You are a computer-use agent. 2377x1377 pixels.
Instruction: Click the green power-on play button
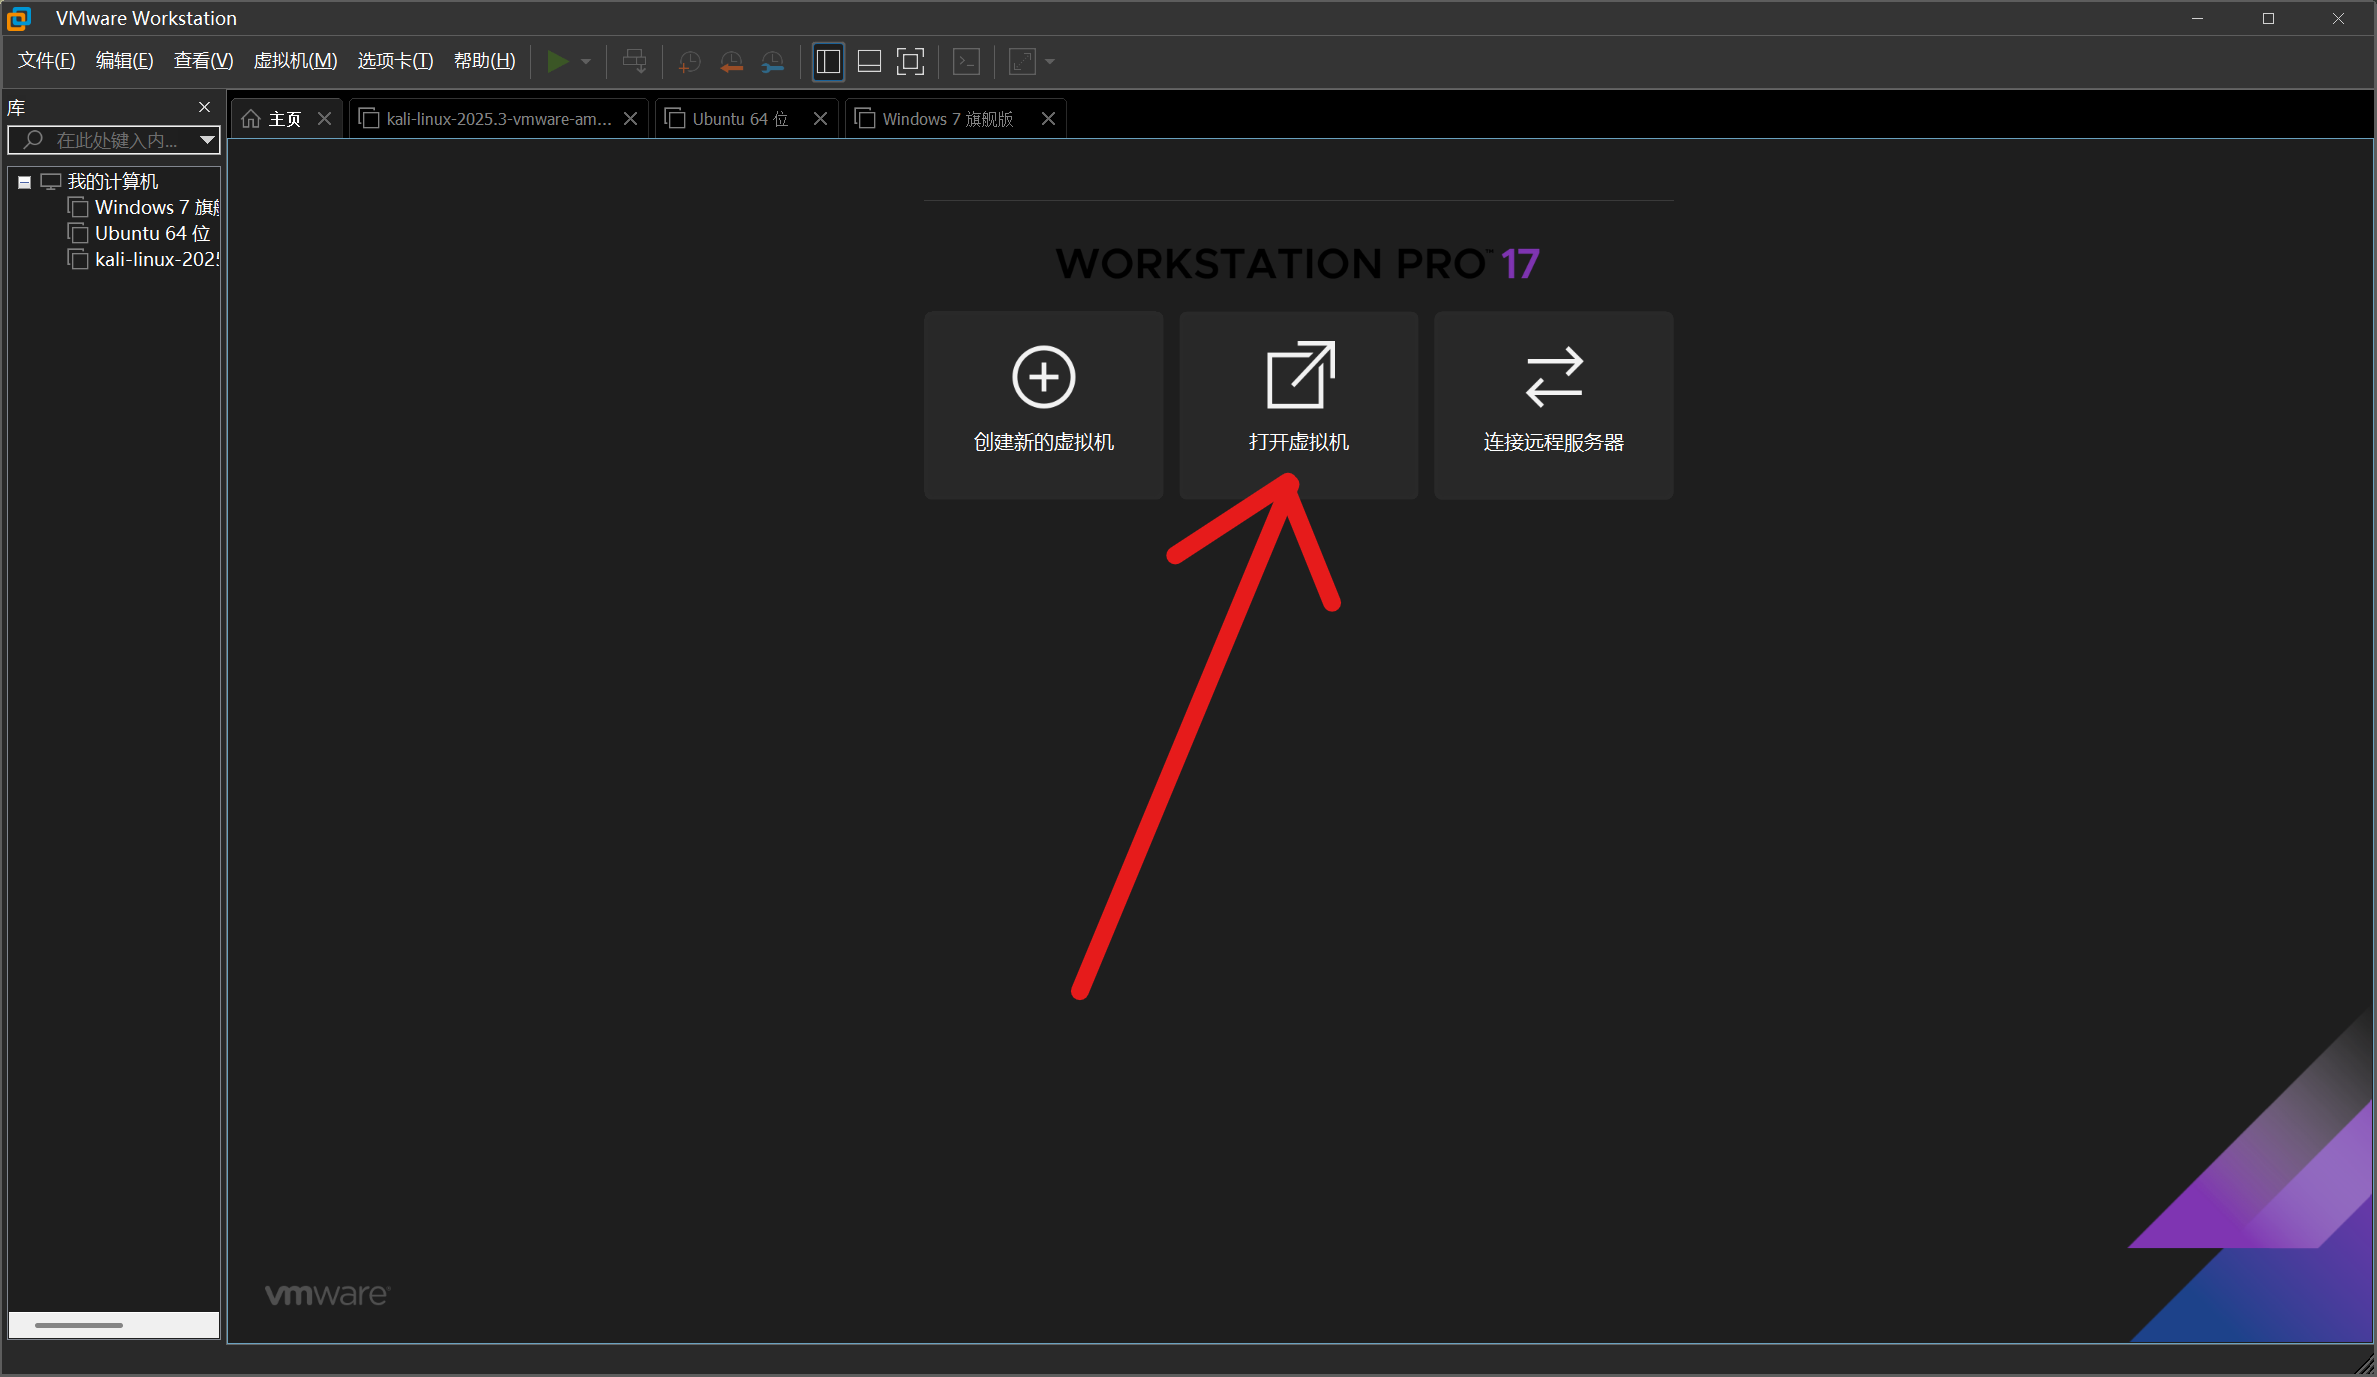557,62
